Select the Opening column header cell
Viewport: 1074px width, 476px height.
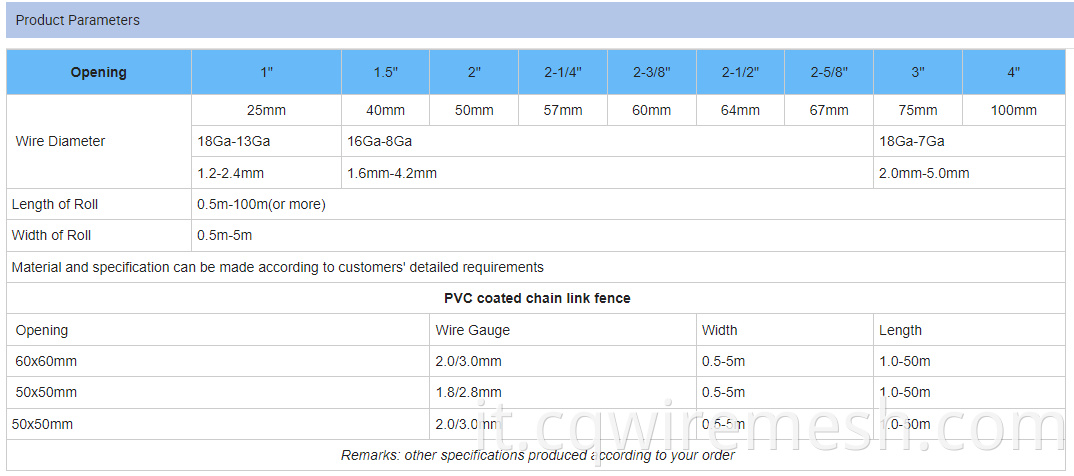pos(99,72)
